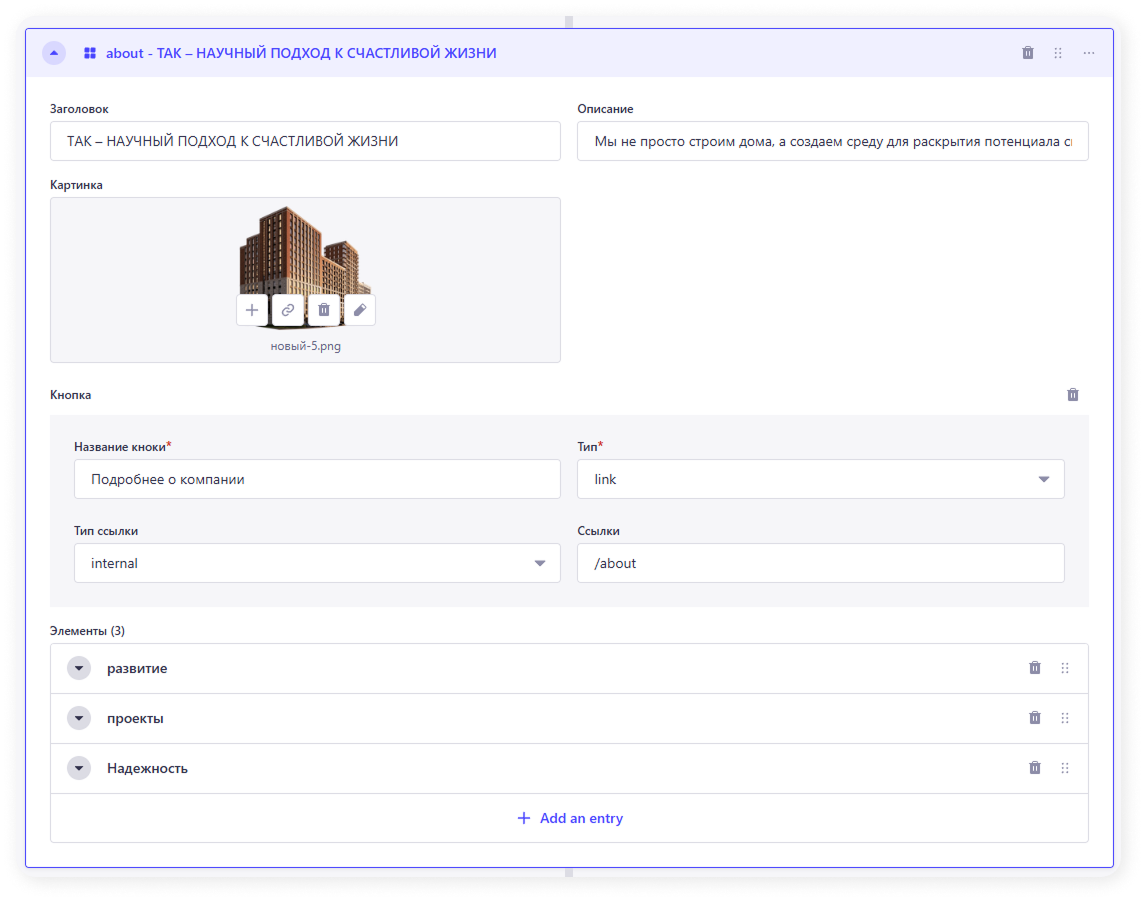
Task: Open the Тип ссылки dropdown showing internal
Action: (x=317, y=563)
